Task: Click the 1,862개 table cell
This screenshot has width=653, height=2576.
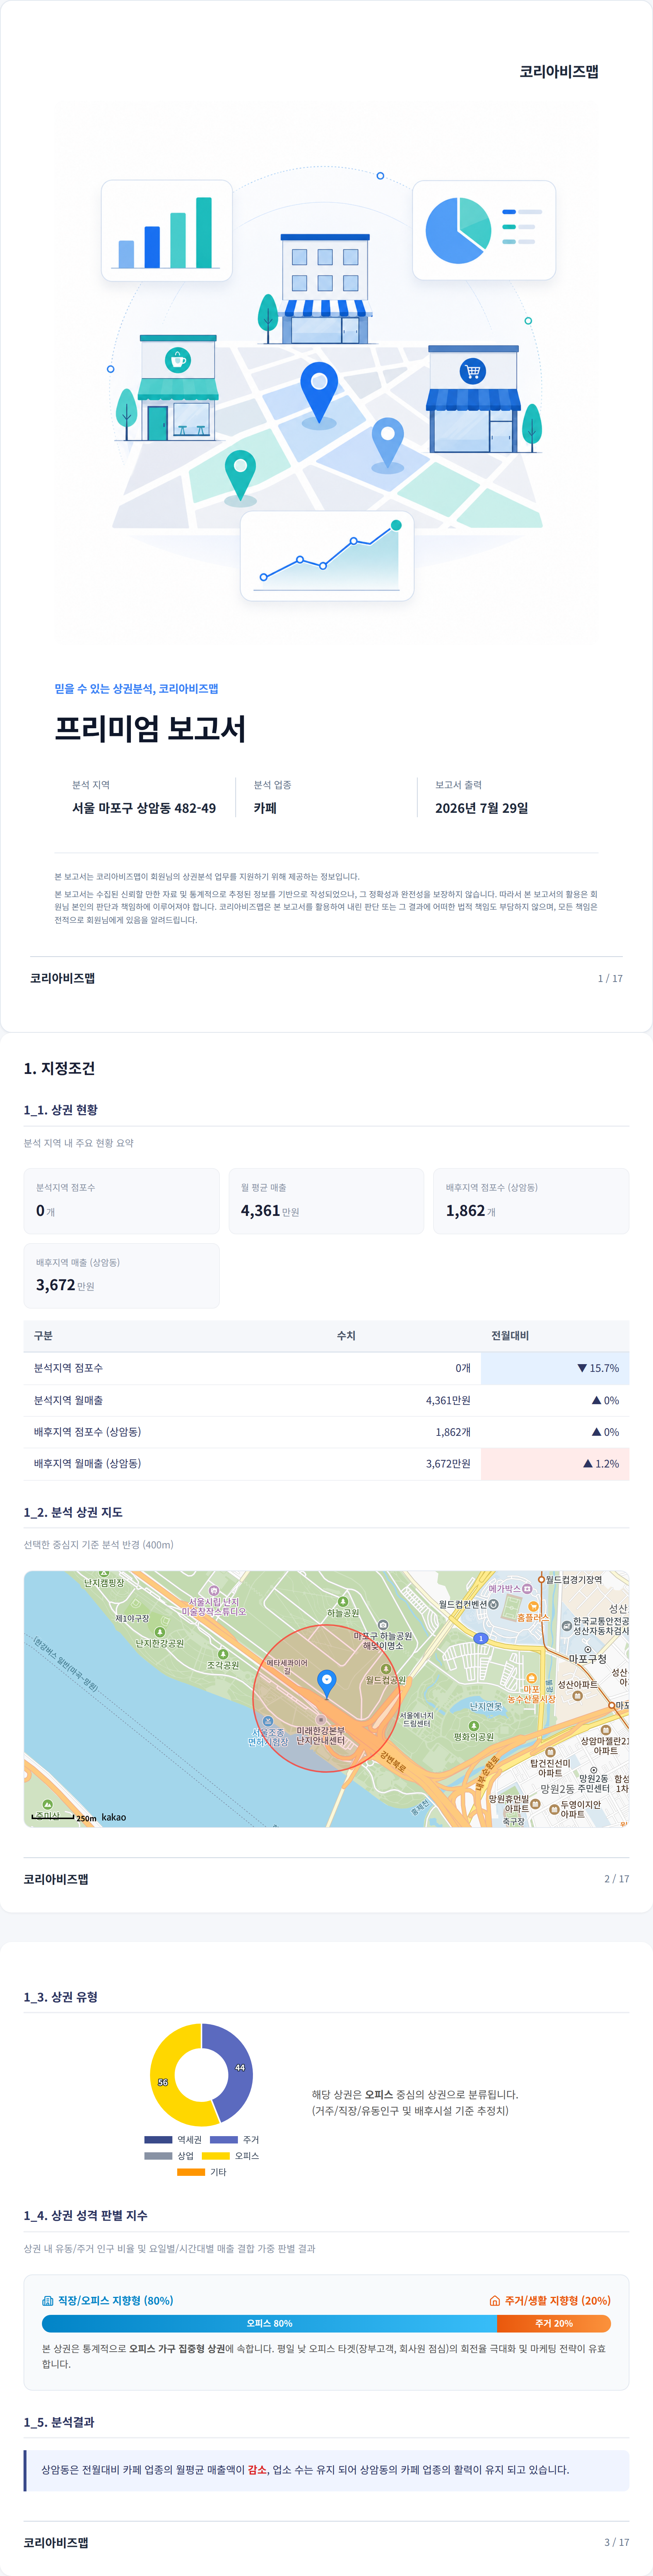Action: pyautogui.click(x=453, y=1432)
